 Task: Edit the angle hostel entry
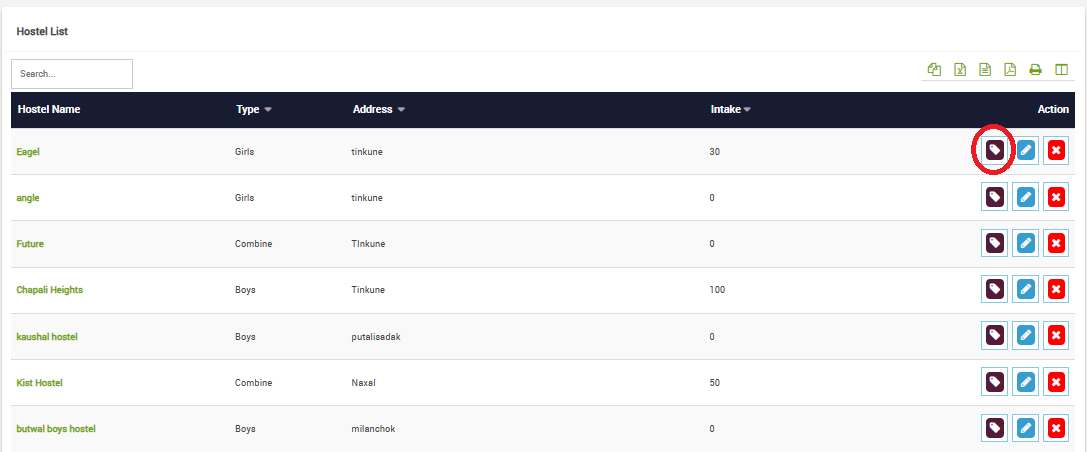coord(1025,197)
